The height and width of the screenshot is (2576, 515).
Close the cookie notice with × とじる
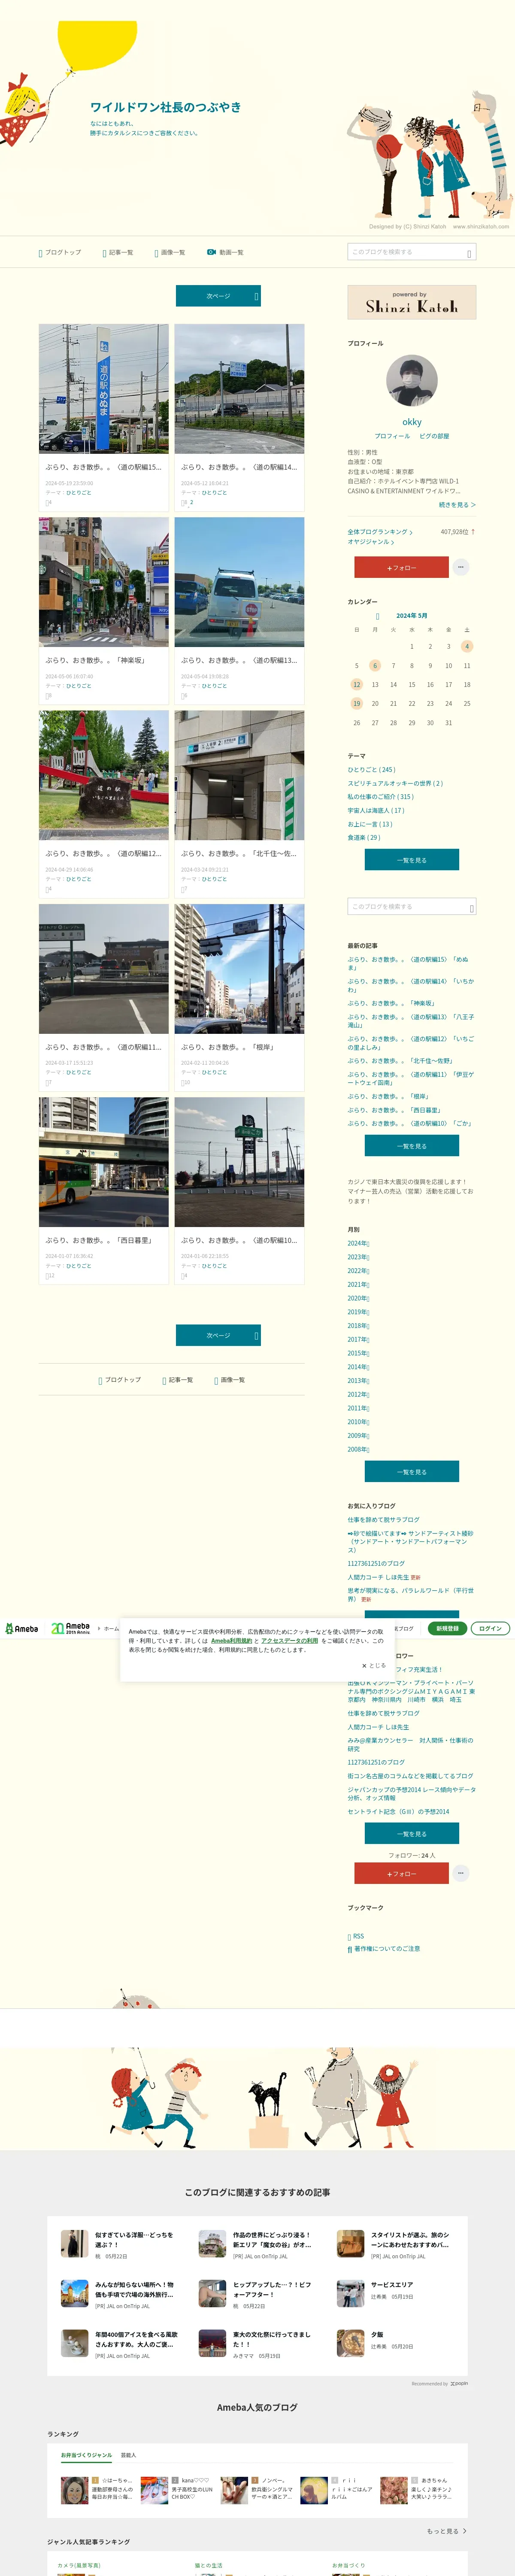click(373, 1666)
